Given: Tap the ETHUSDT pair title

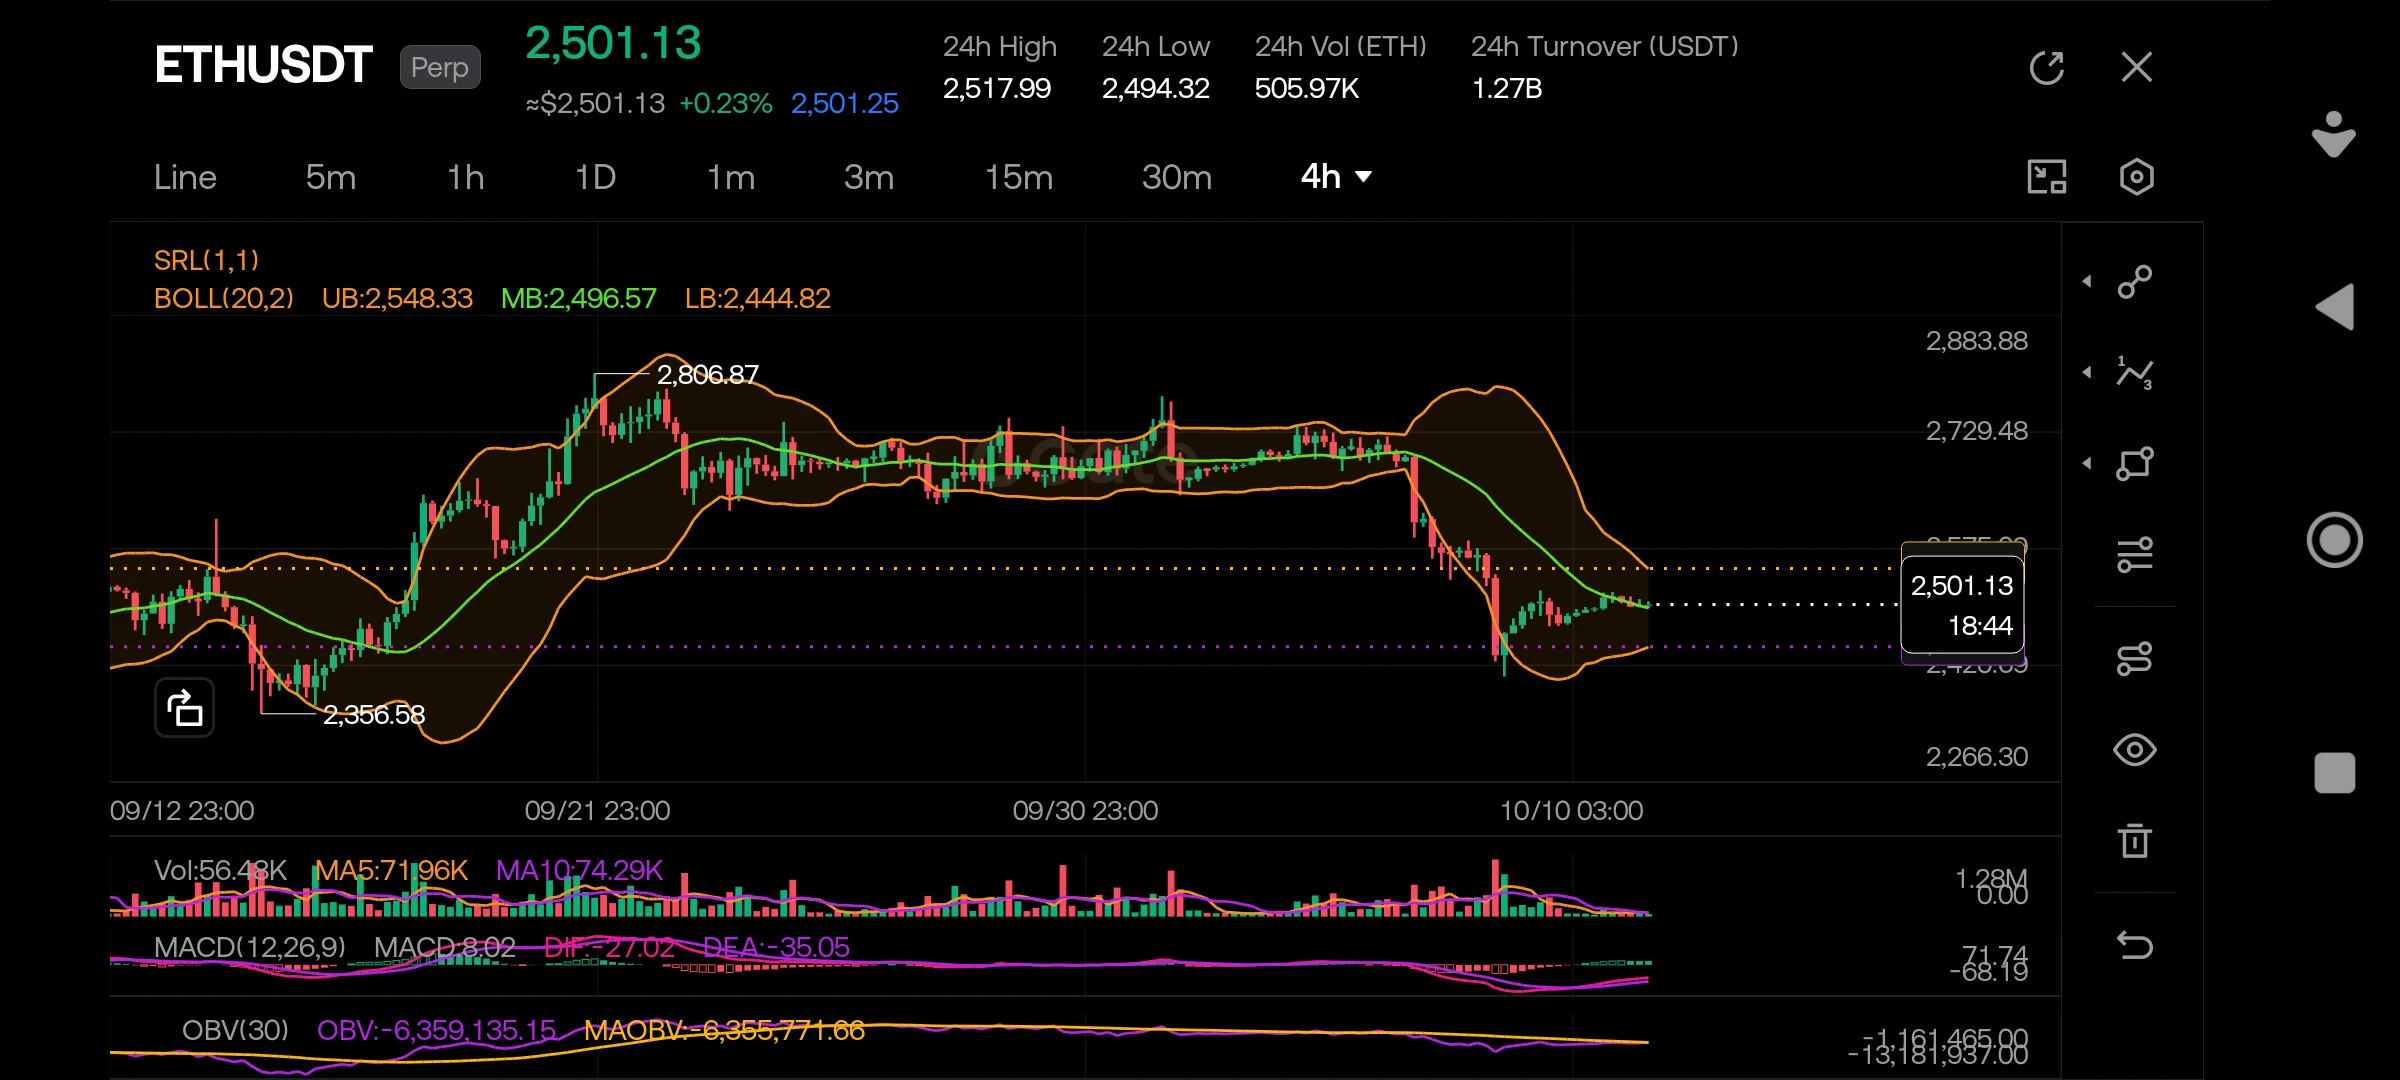Looking at the screenshot, I should tap(263, 65).
